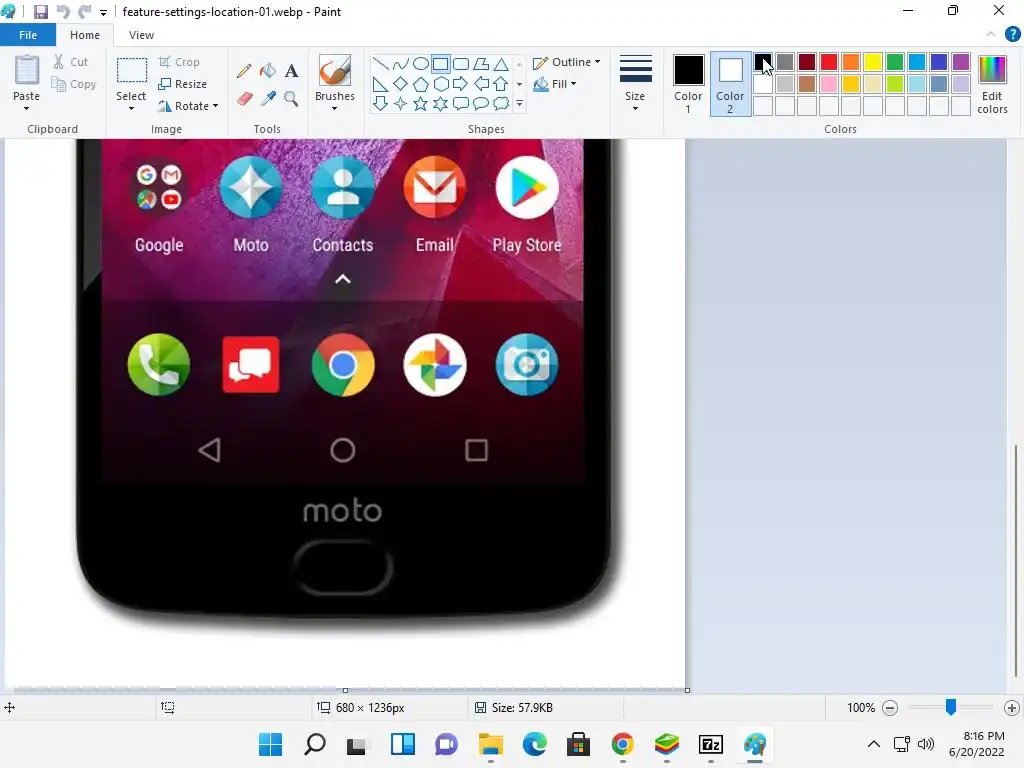Click the Copy button
1024x768 pixels.
click(74, 84)
